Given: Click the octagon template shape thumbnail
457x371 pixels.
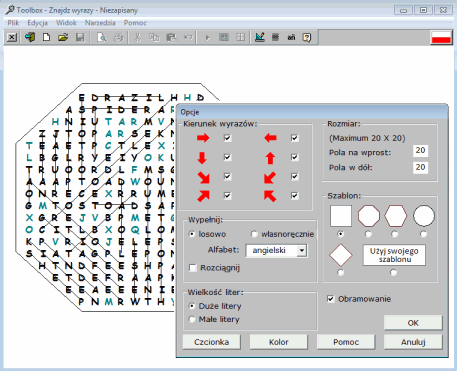Looking at the screenshot, I should 369,216.
